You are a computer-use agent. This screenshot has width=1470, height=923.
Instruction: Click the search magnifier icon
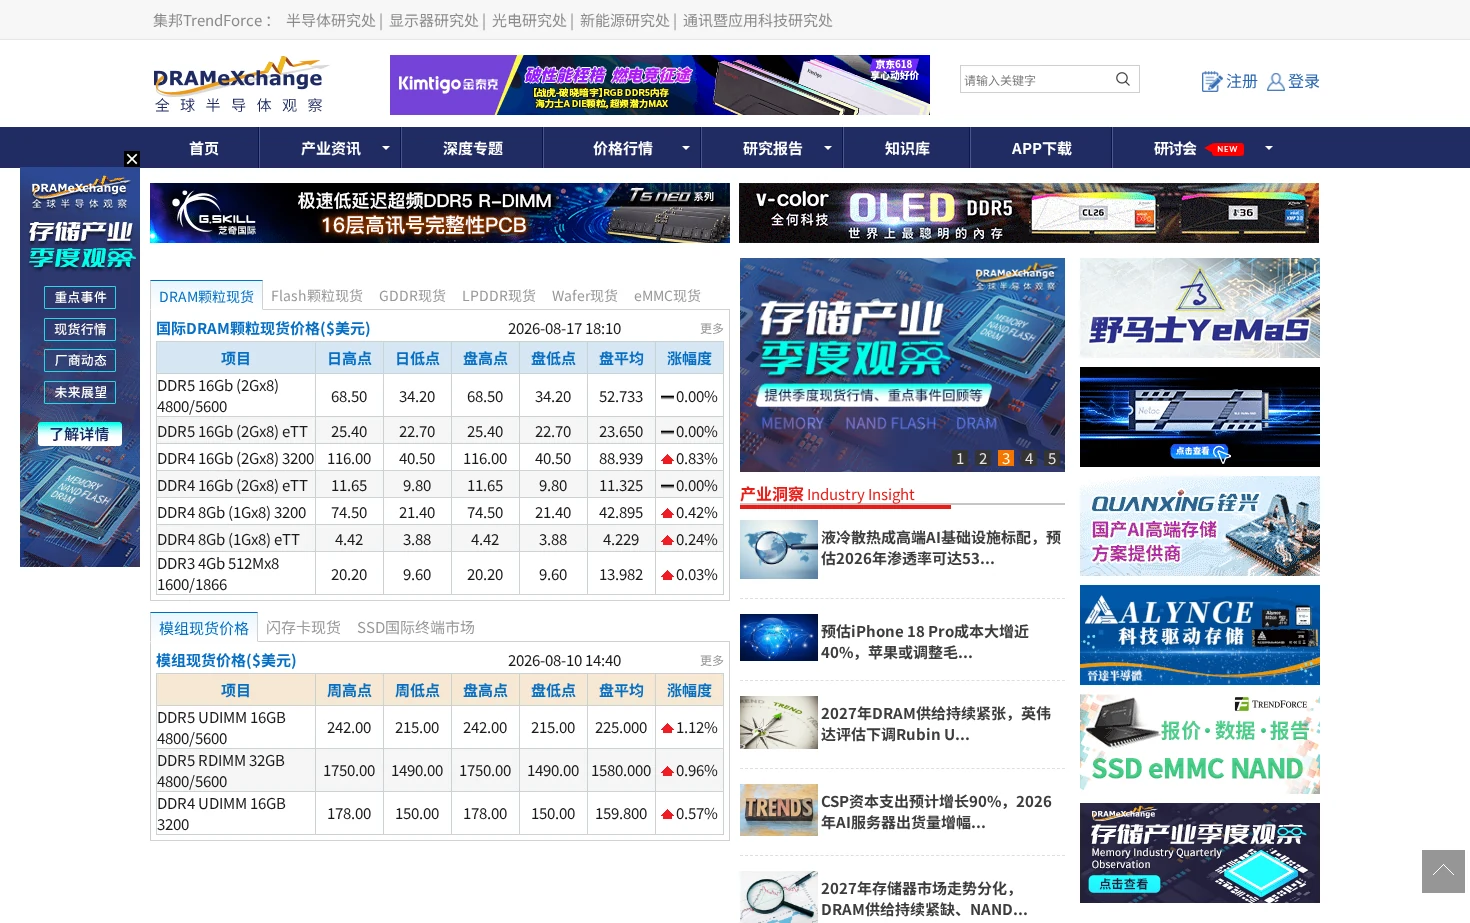point(1122,79)
